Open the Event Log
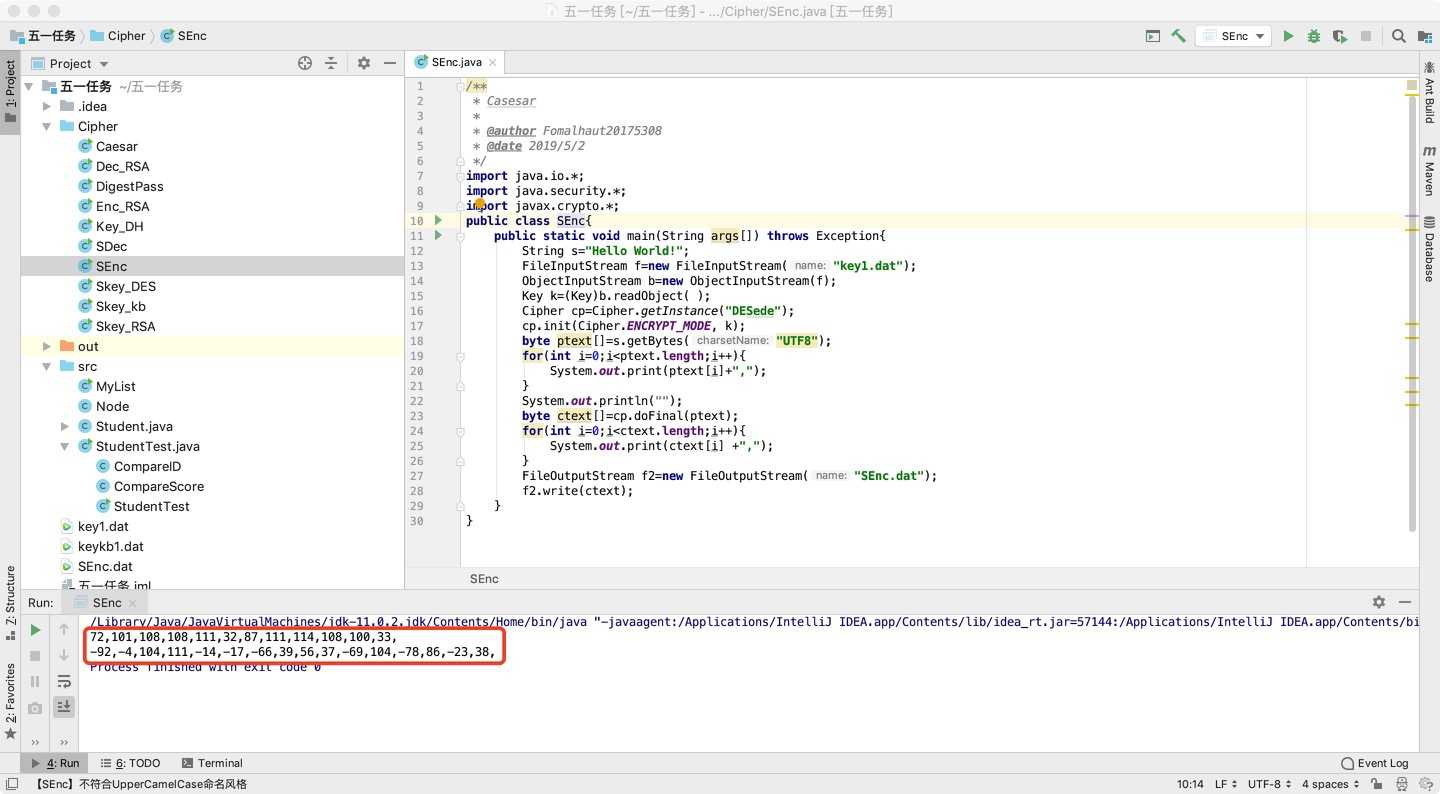1440x794 pixels. 1375,763
